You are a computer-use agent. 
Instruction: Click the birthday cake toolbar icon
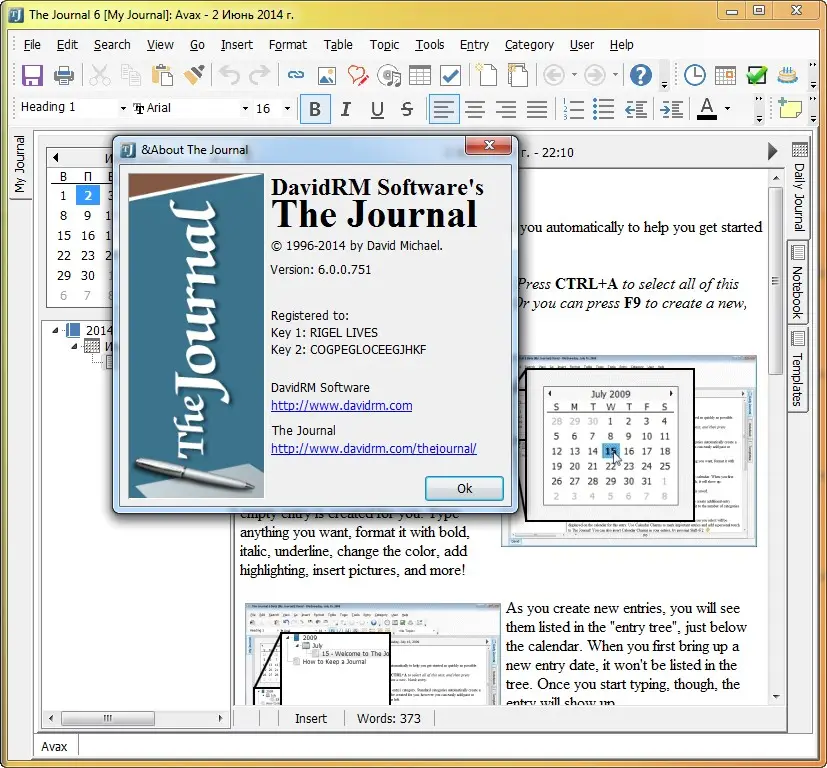click(788, 75)
